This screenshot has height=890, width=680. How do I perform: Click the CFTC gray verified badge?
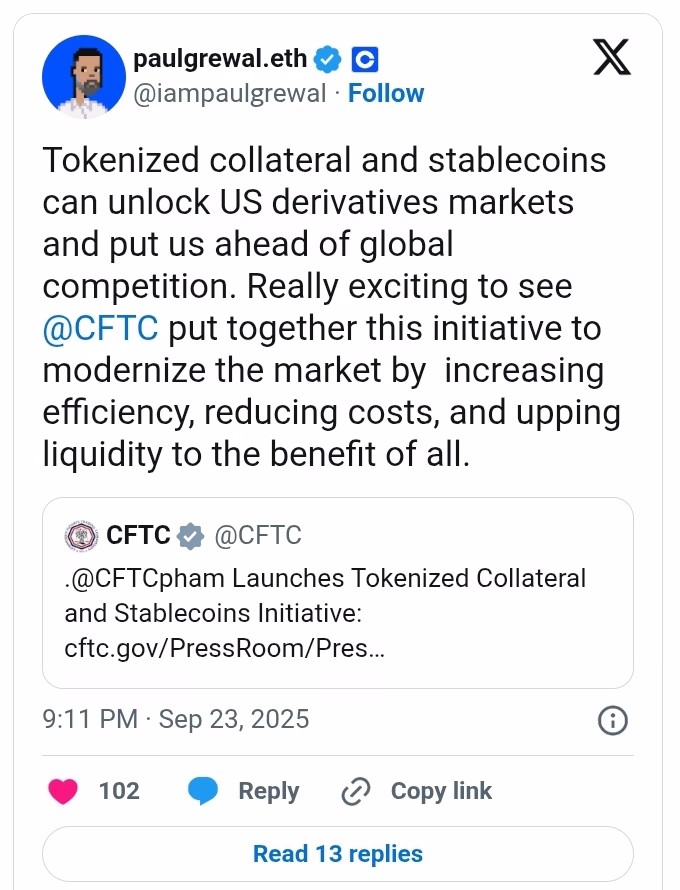click(190, 536)
